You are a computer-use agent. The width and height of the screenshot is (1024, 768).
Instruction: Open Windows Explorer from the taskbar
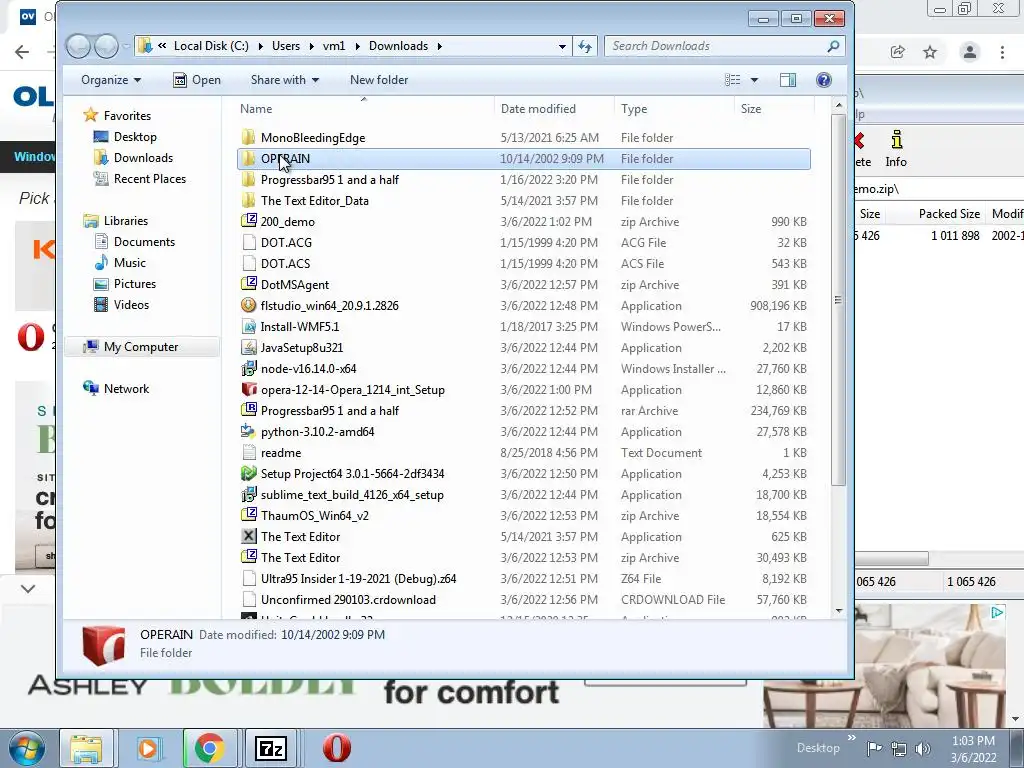point(86,748)
